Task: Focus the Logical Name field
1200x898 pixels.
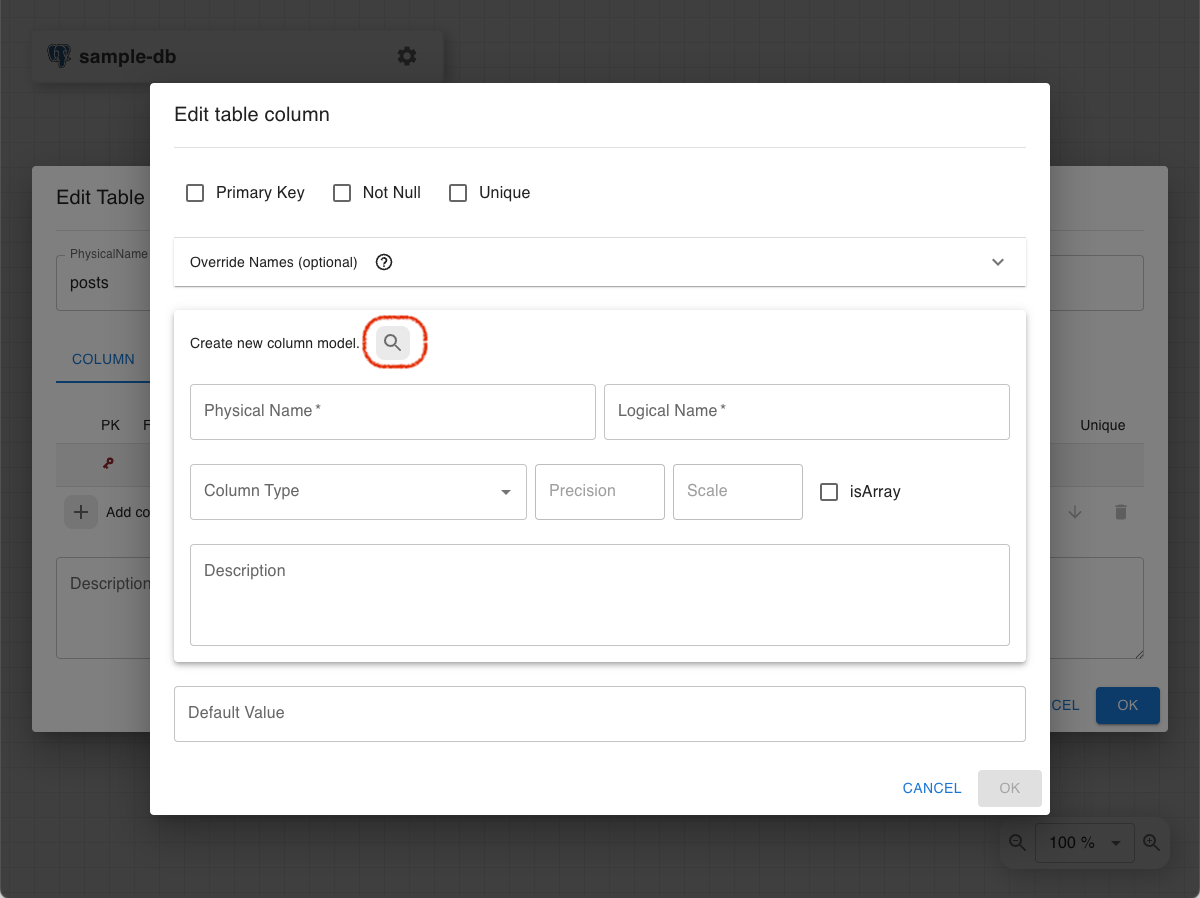Action: [807, 412]
